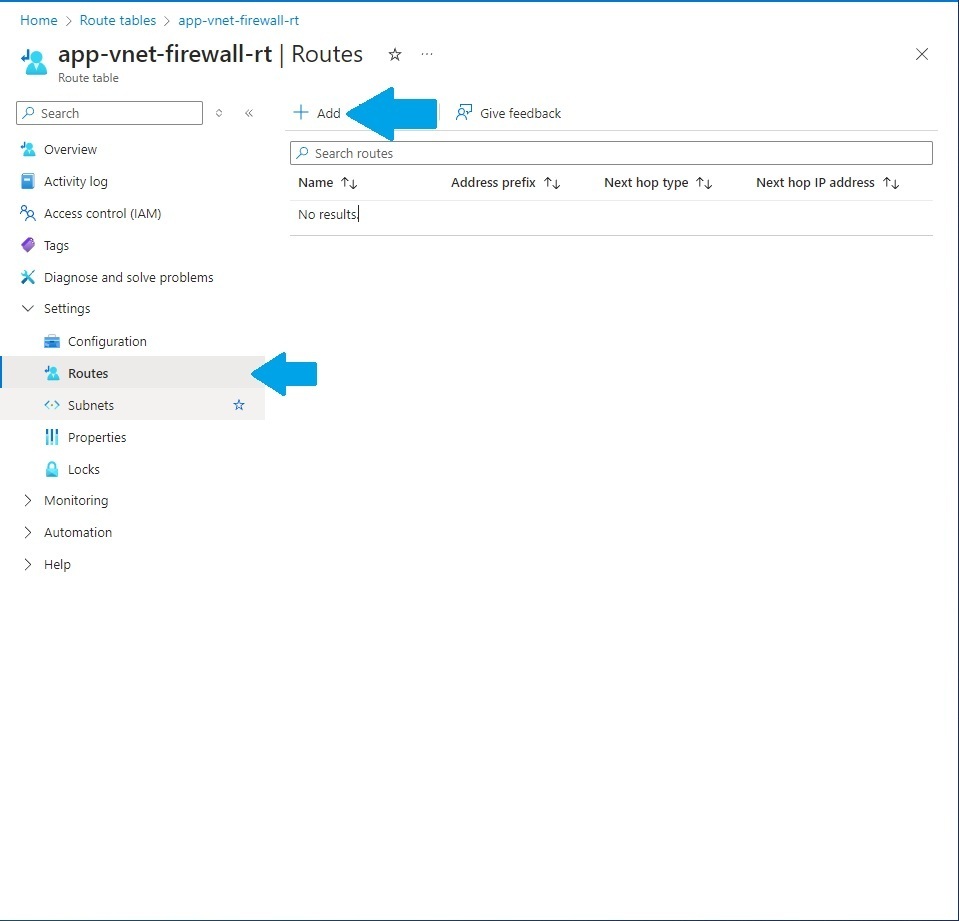959x921 pixels.
Task: Click the Add button label
Action: pos(328,113)
